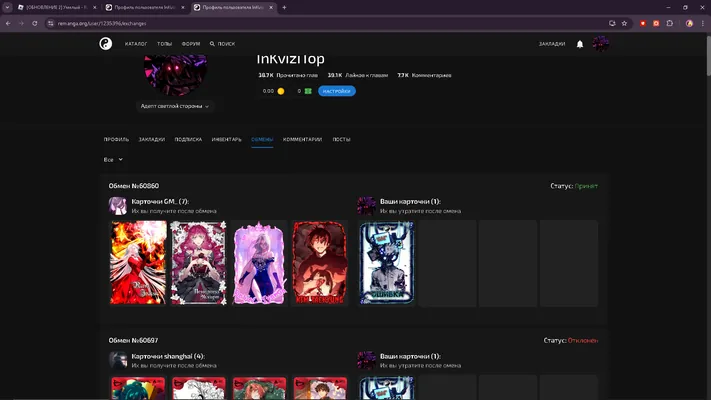Screen dimensions: 711x400
Task: Open GM_ user avatar in exchange
Action: [x=117, y=205]
